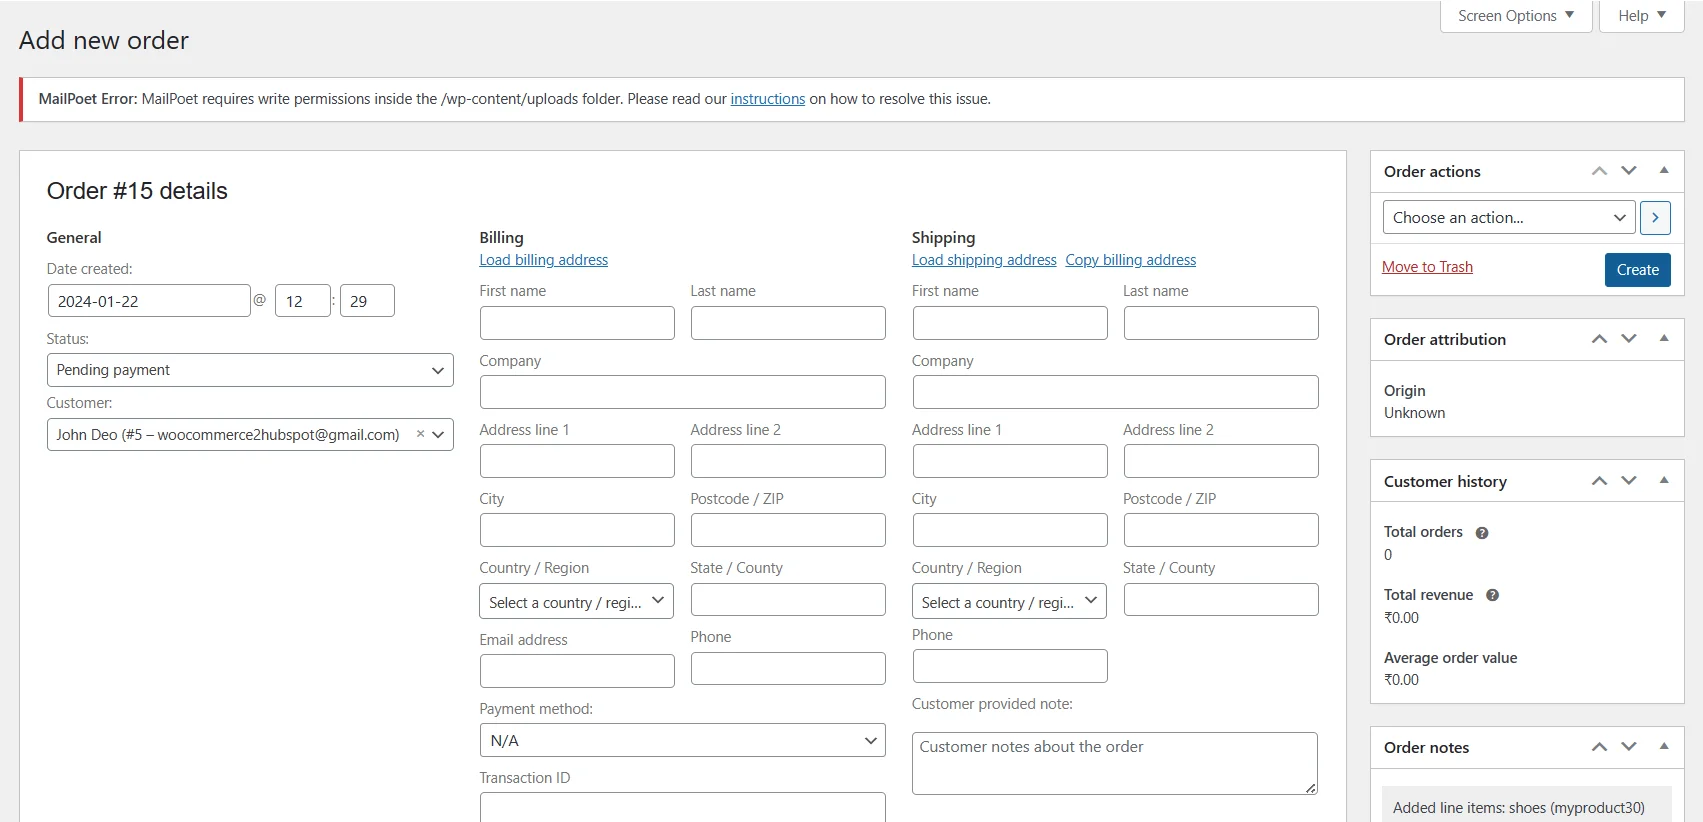Focus the shipping Last name field
The image size is (1703, 822).
(x=1221, y=323)
